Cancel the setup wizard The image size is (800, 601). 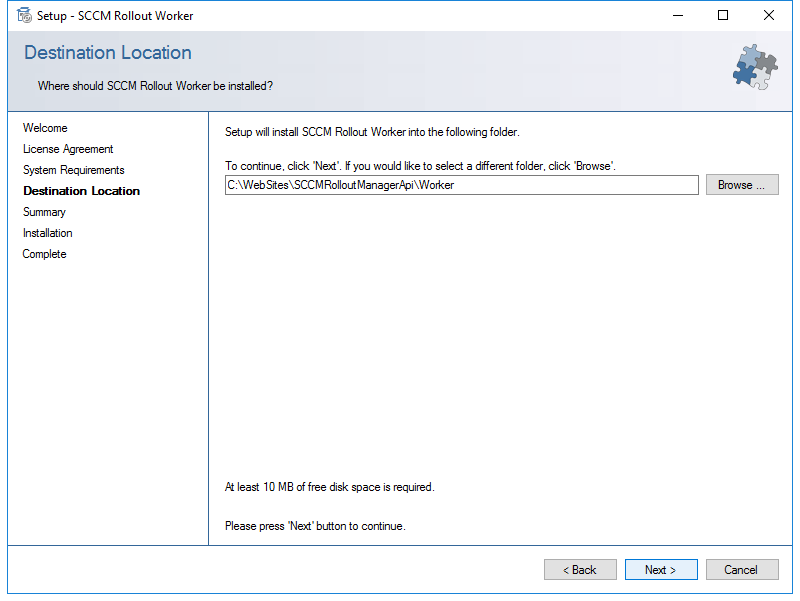742,569
